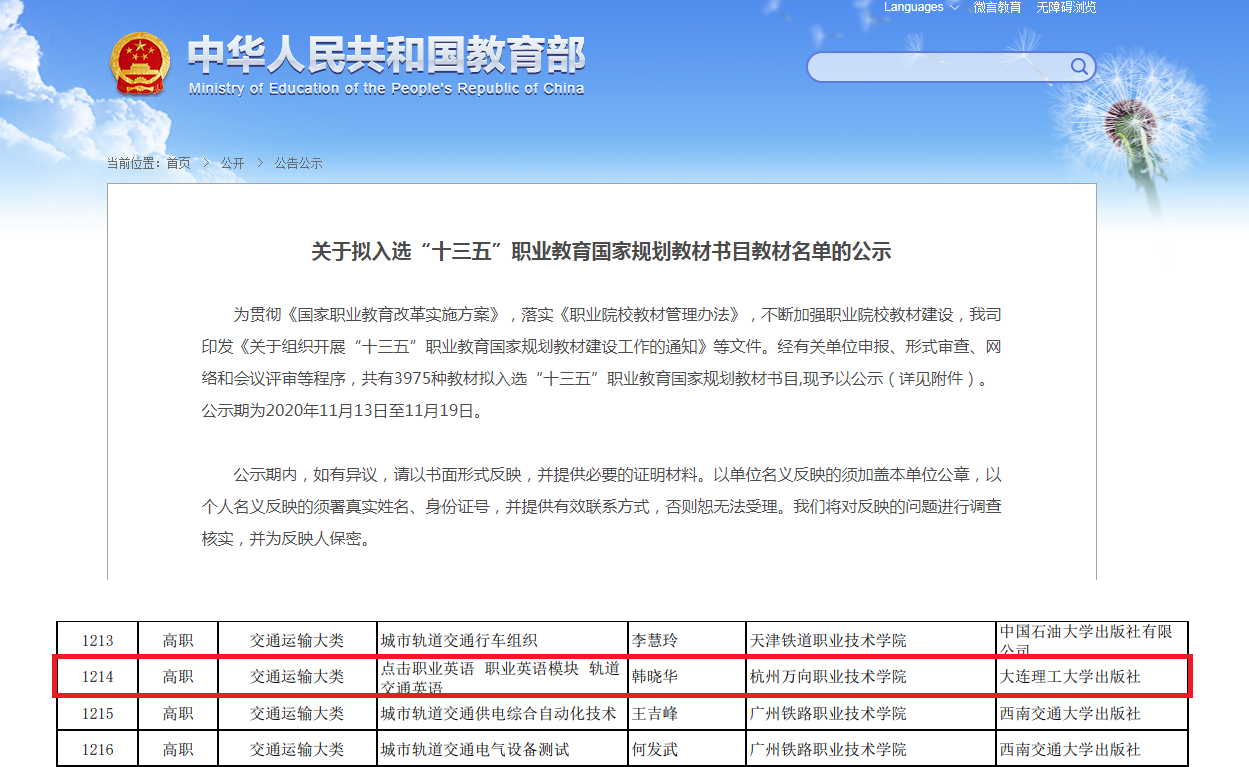Open the 微言教育 link
1249x767 pixels.
coord(997,8)
